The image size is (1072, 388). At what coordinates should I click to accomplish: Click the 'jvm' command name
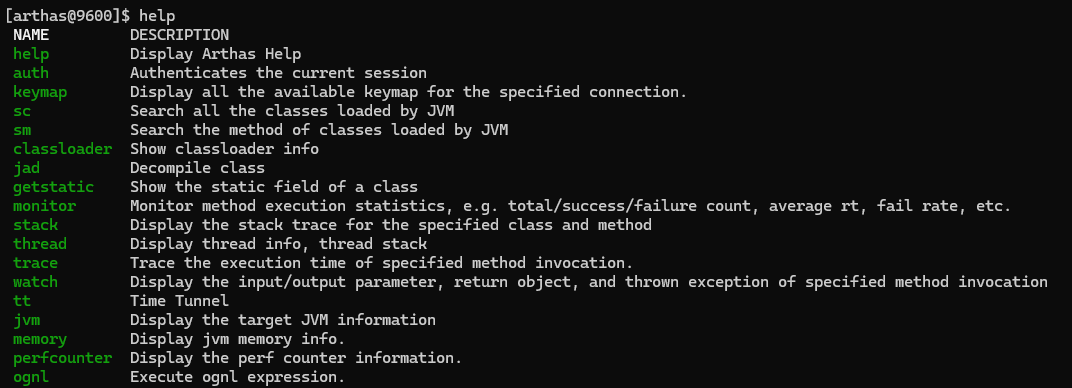click(x=27, y=320)
